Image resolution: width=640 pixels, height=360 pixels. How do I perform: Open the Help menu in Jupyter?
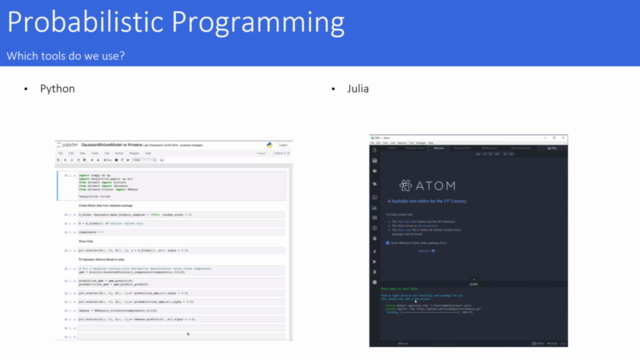coord(148,153)
